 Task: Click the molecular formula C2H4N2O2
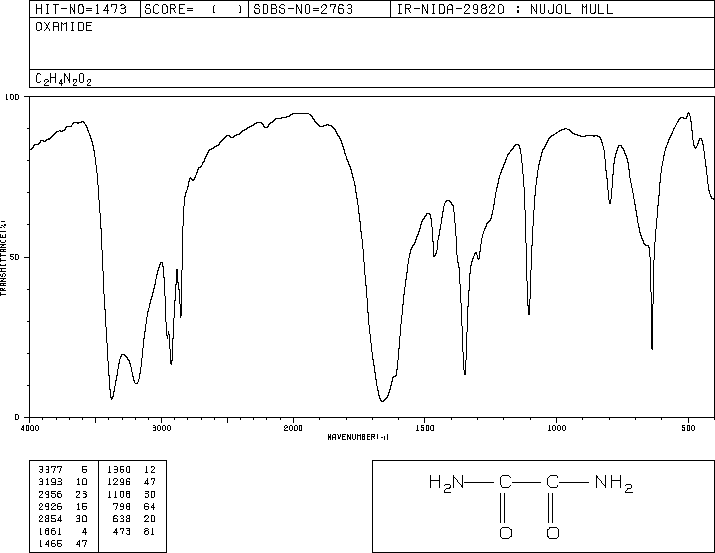click(x=63, y=80)
